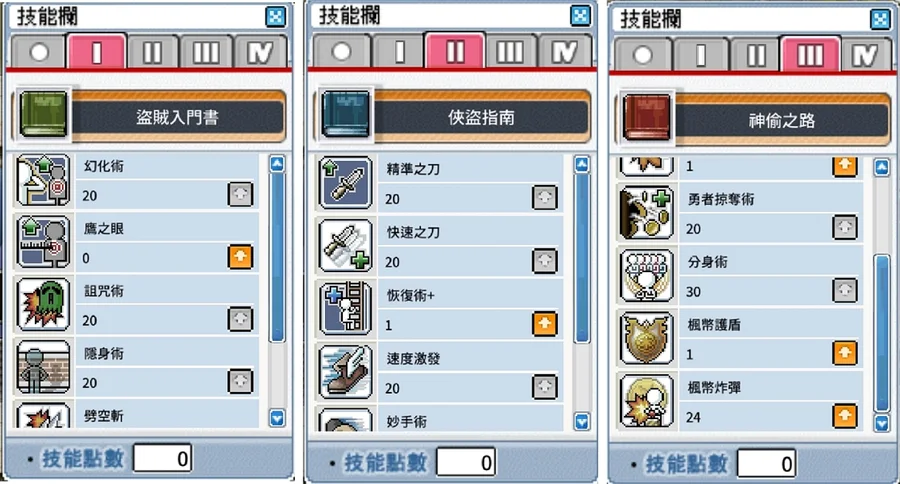Select the beginner circle tab in 神偷之路 window
This screenshot has width=900, height=484.
pyautogui.click(x=643, y=56)
